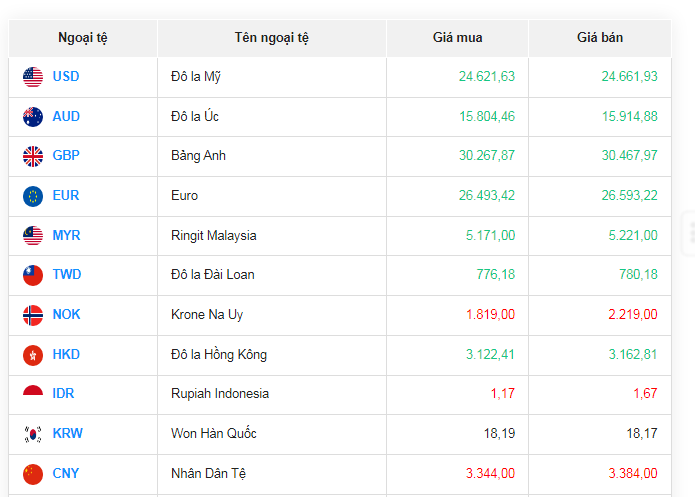
Task: Click the Ngoại tệ column header
Action: point(83,38)
